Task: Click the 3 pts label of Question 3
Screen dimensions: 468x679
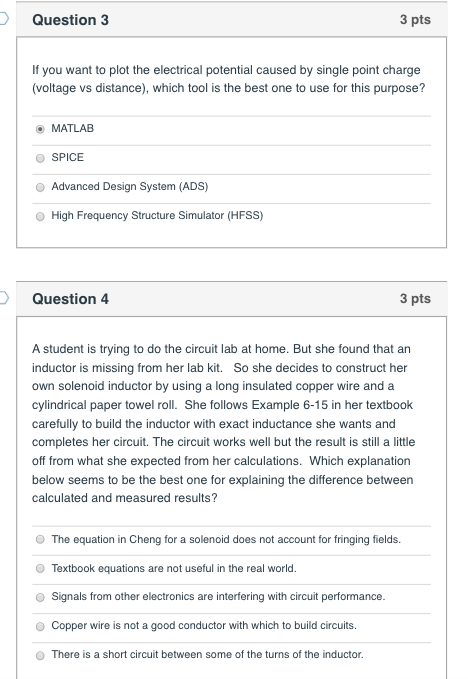Action: click(415, 19)
